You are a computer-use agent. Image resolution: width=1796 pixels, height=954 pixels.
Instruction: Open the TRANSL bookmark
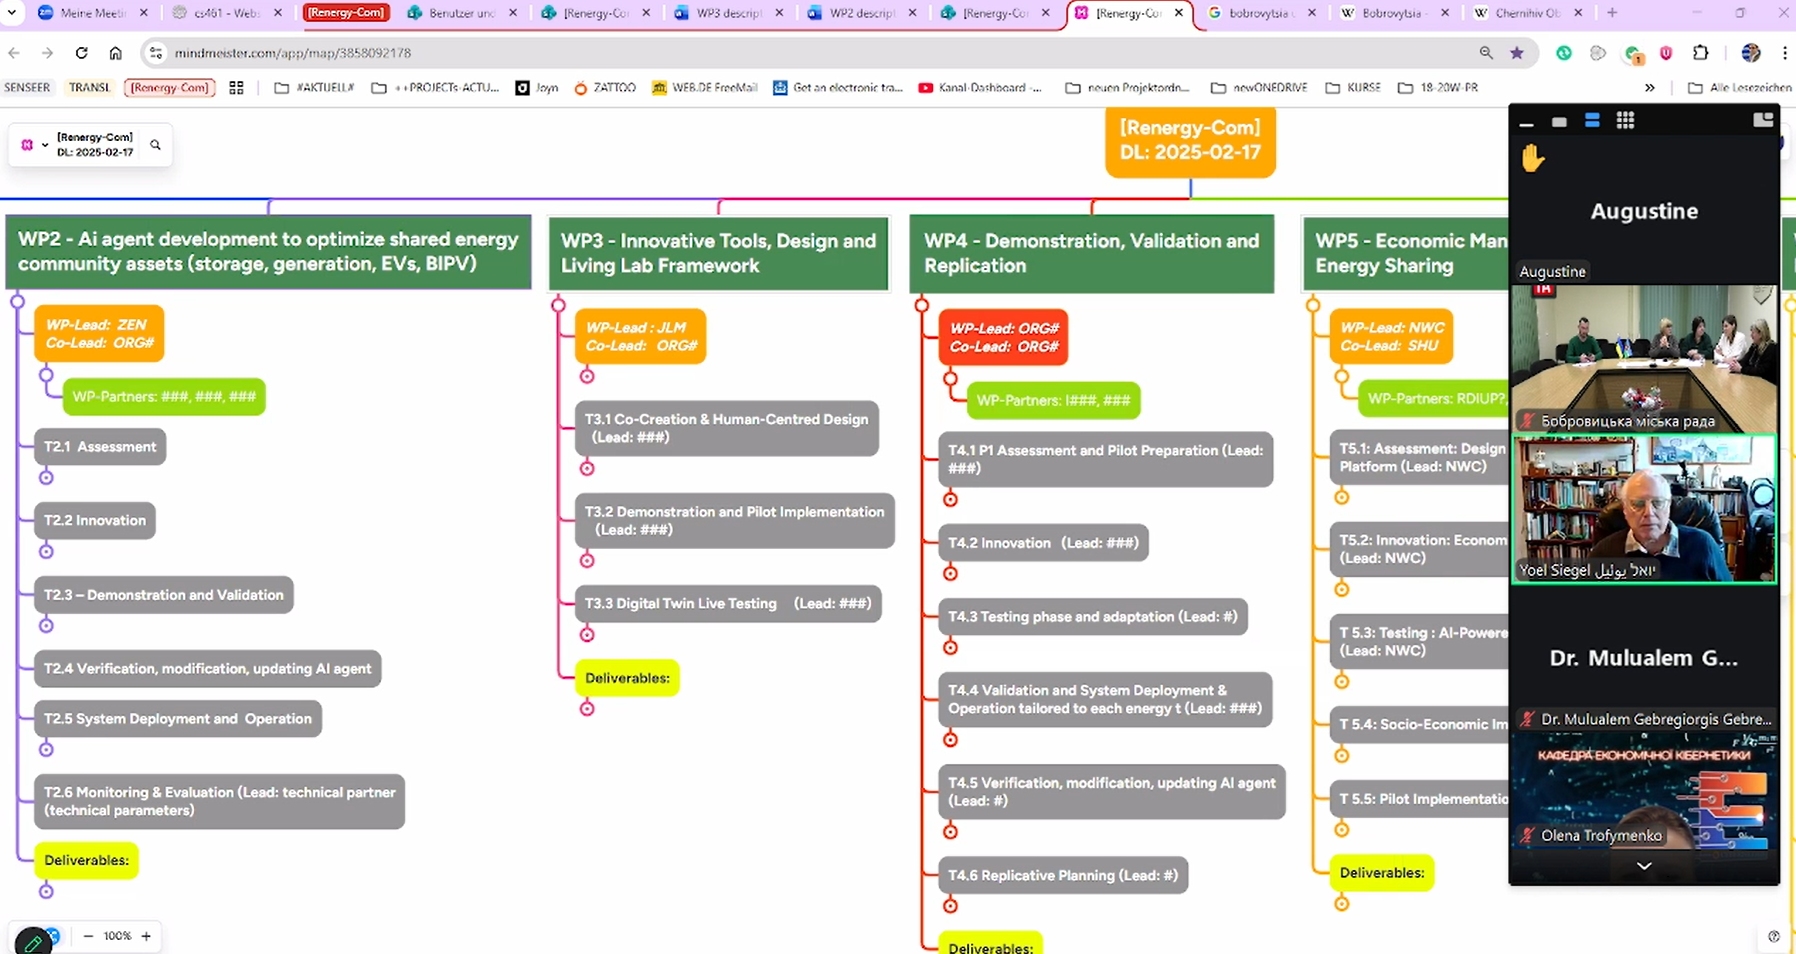click(89, 88)
